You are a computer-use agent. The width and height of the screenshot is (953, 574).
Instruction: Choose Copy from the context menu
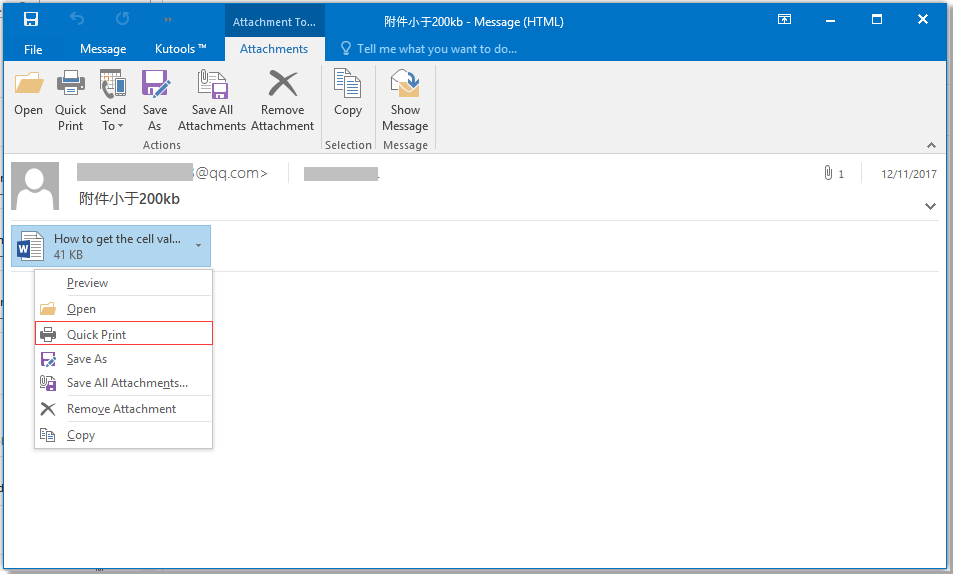coord(123,435)
